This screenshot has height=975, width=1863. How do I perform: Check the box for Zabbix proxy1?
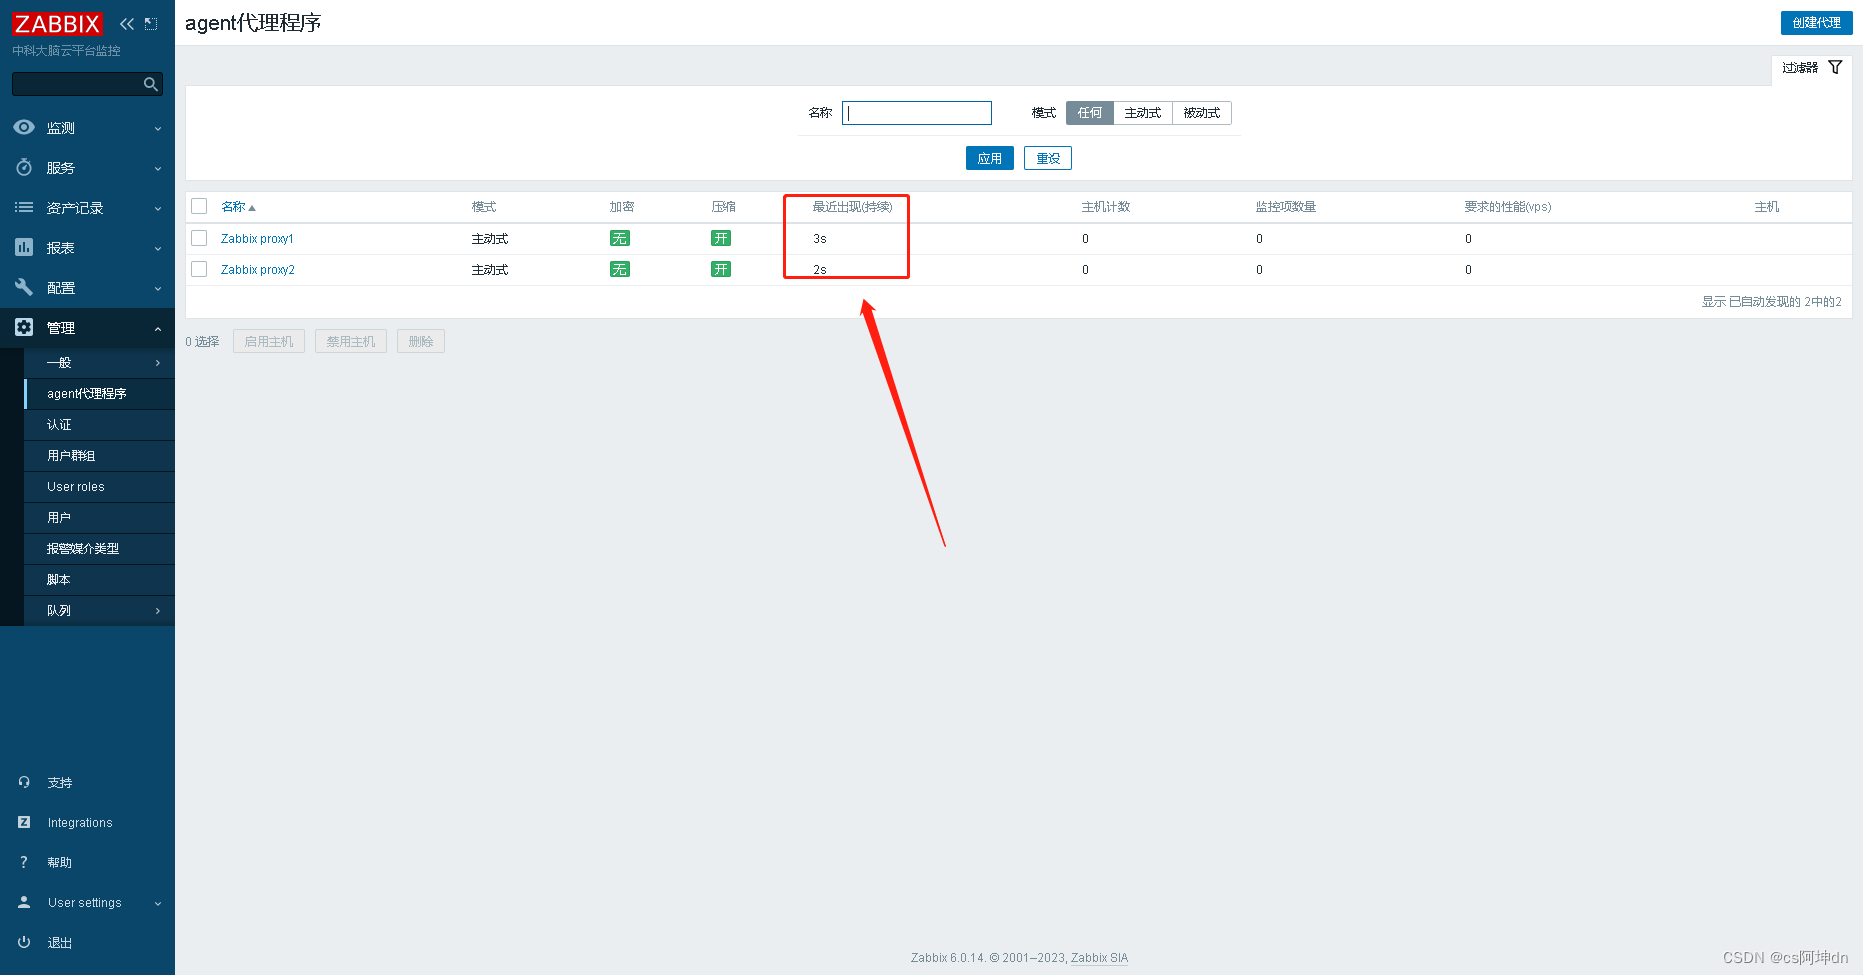coord(199,238)
